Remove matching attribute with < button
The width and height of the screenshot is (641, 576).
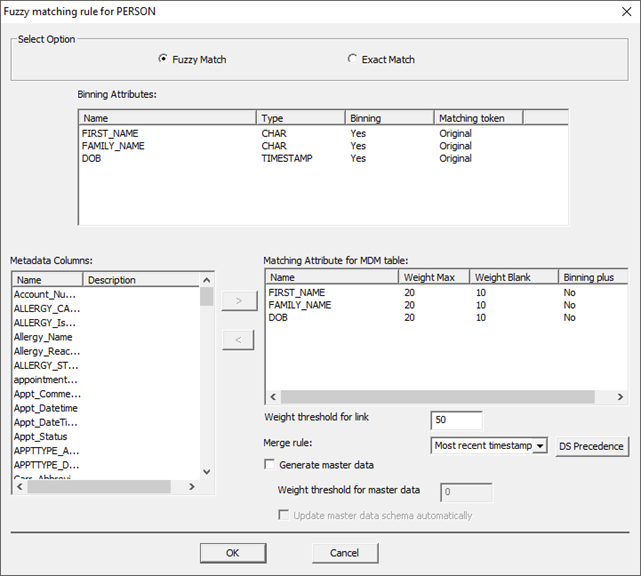tap(238, 340)
